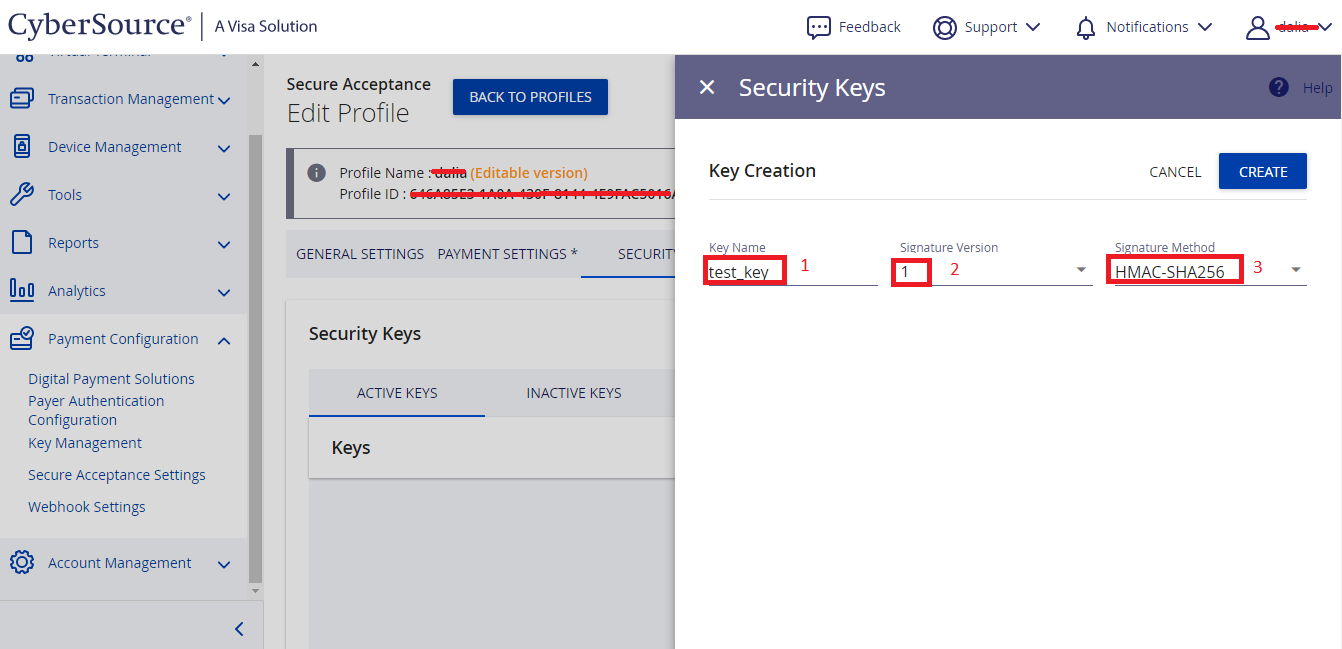This screenshot has width=1342, height=649.
Task: Expand the Notifications dropdown chevron
Action: (1205, 27)
